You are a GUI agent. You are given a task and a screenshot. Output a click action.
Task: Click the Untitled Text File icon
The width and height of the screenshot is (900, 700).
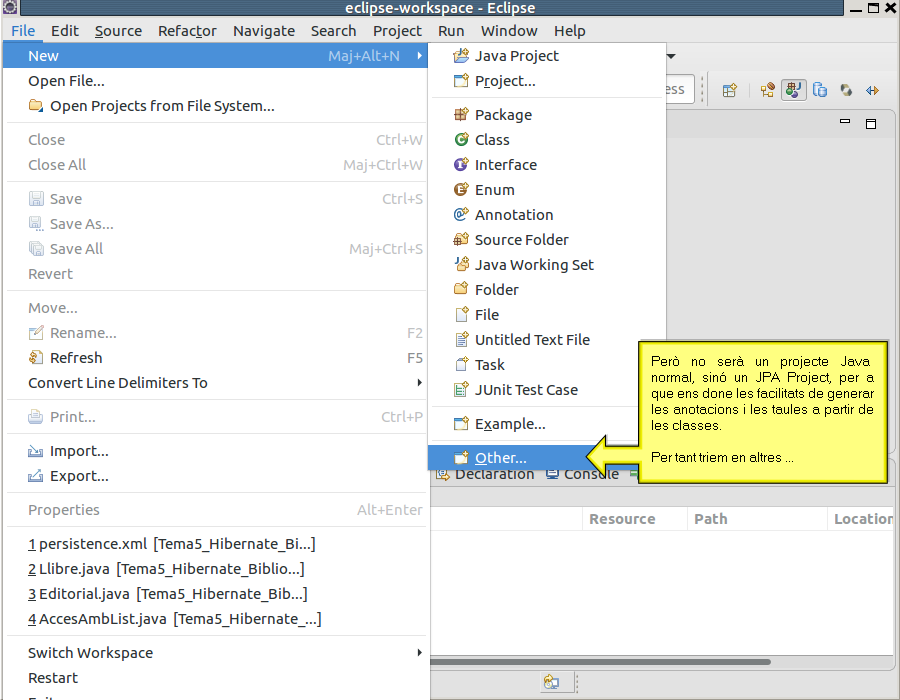pyautogui.click(x=461, y=340)
